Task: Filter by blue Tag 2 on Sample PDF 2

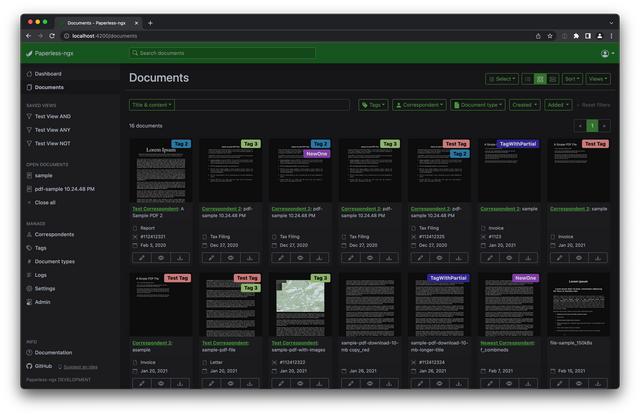Action: tap(181, 144)
